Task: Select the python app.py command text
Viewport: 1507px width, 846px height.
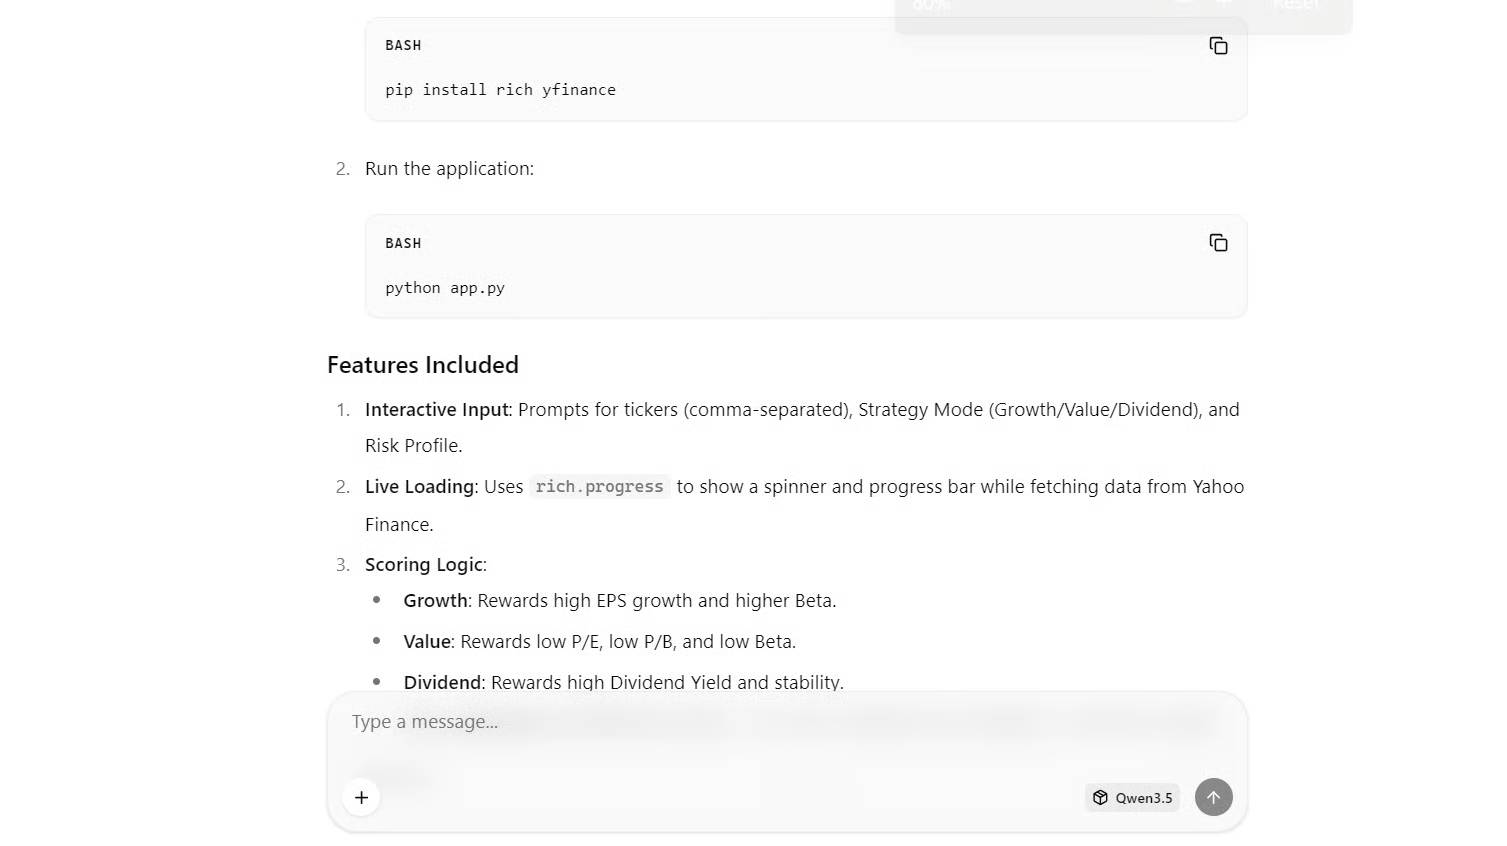Action: [x=445, y=287]
